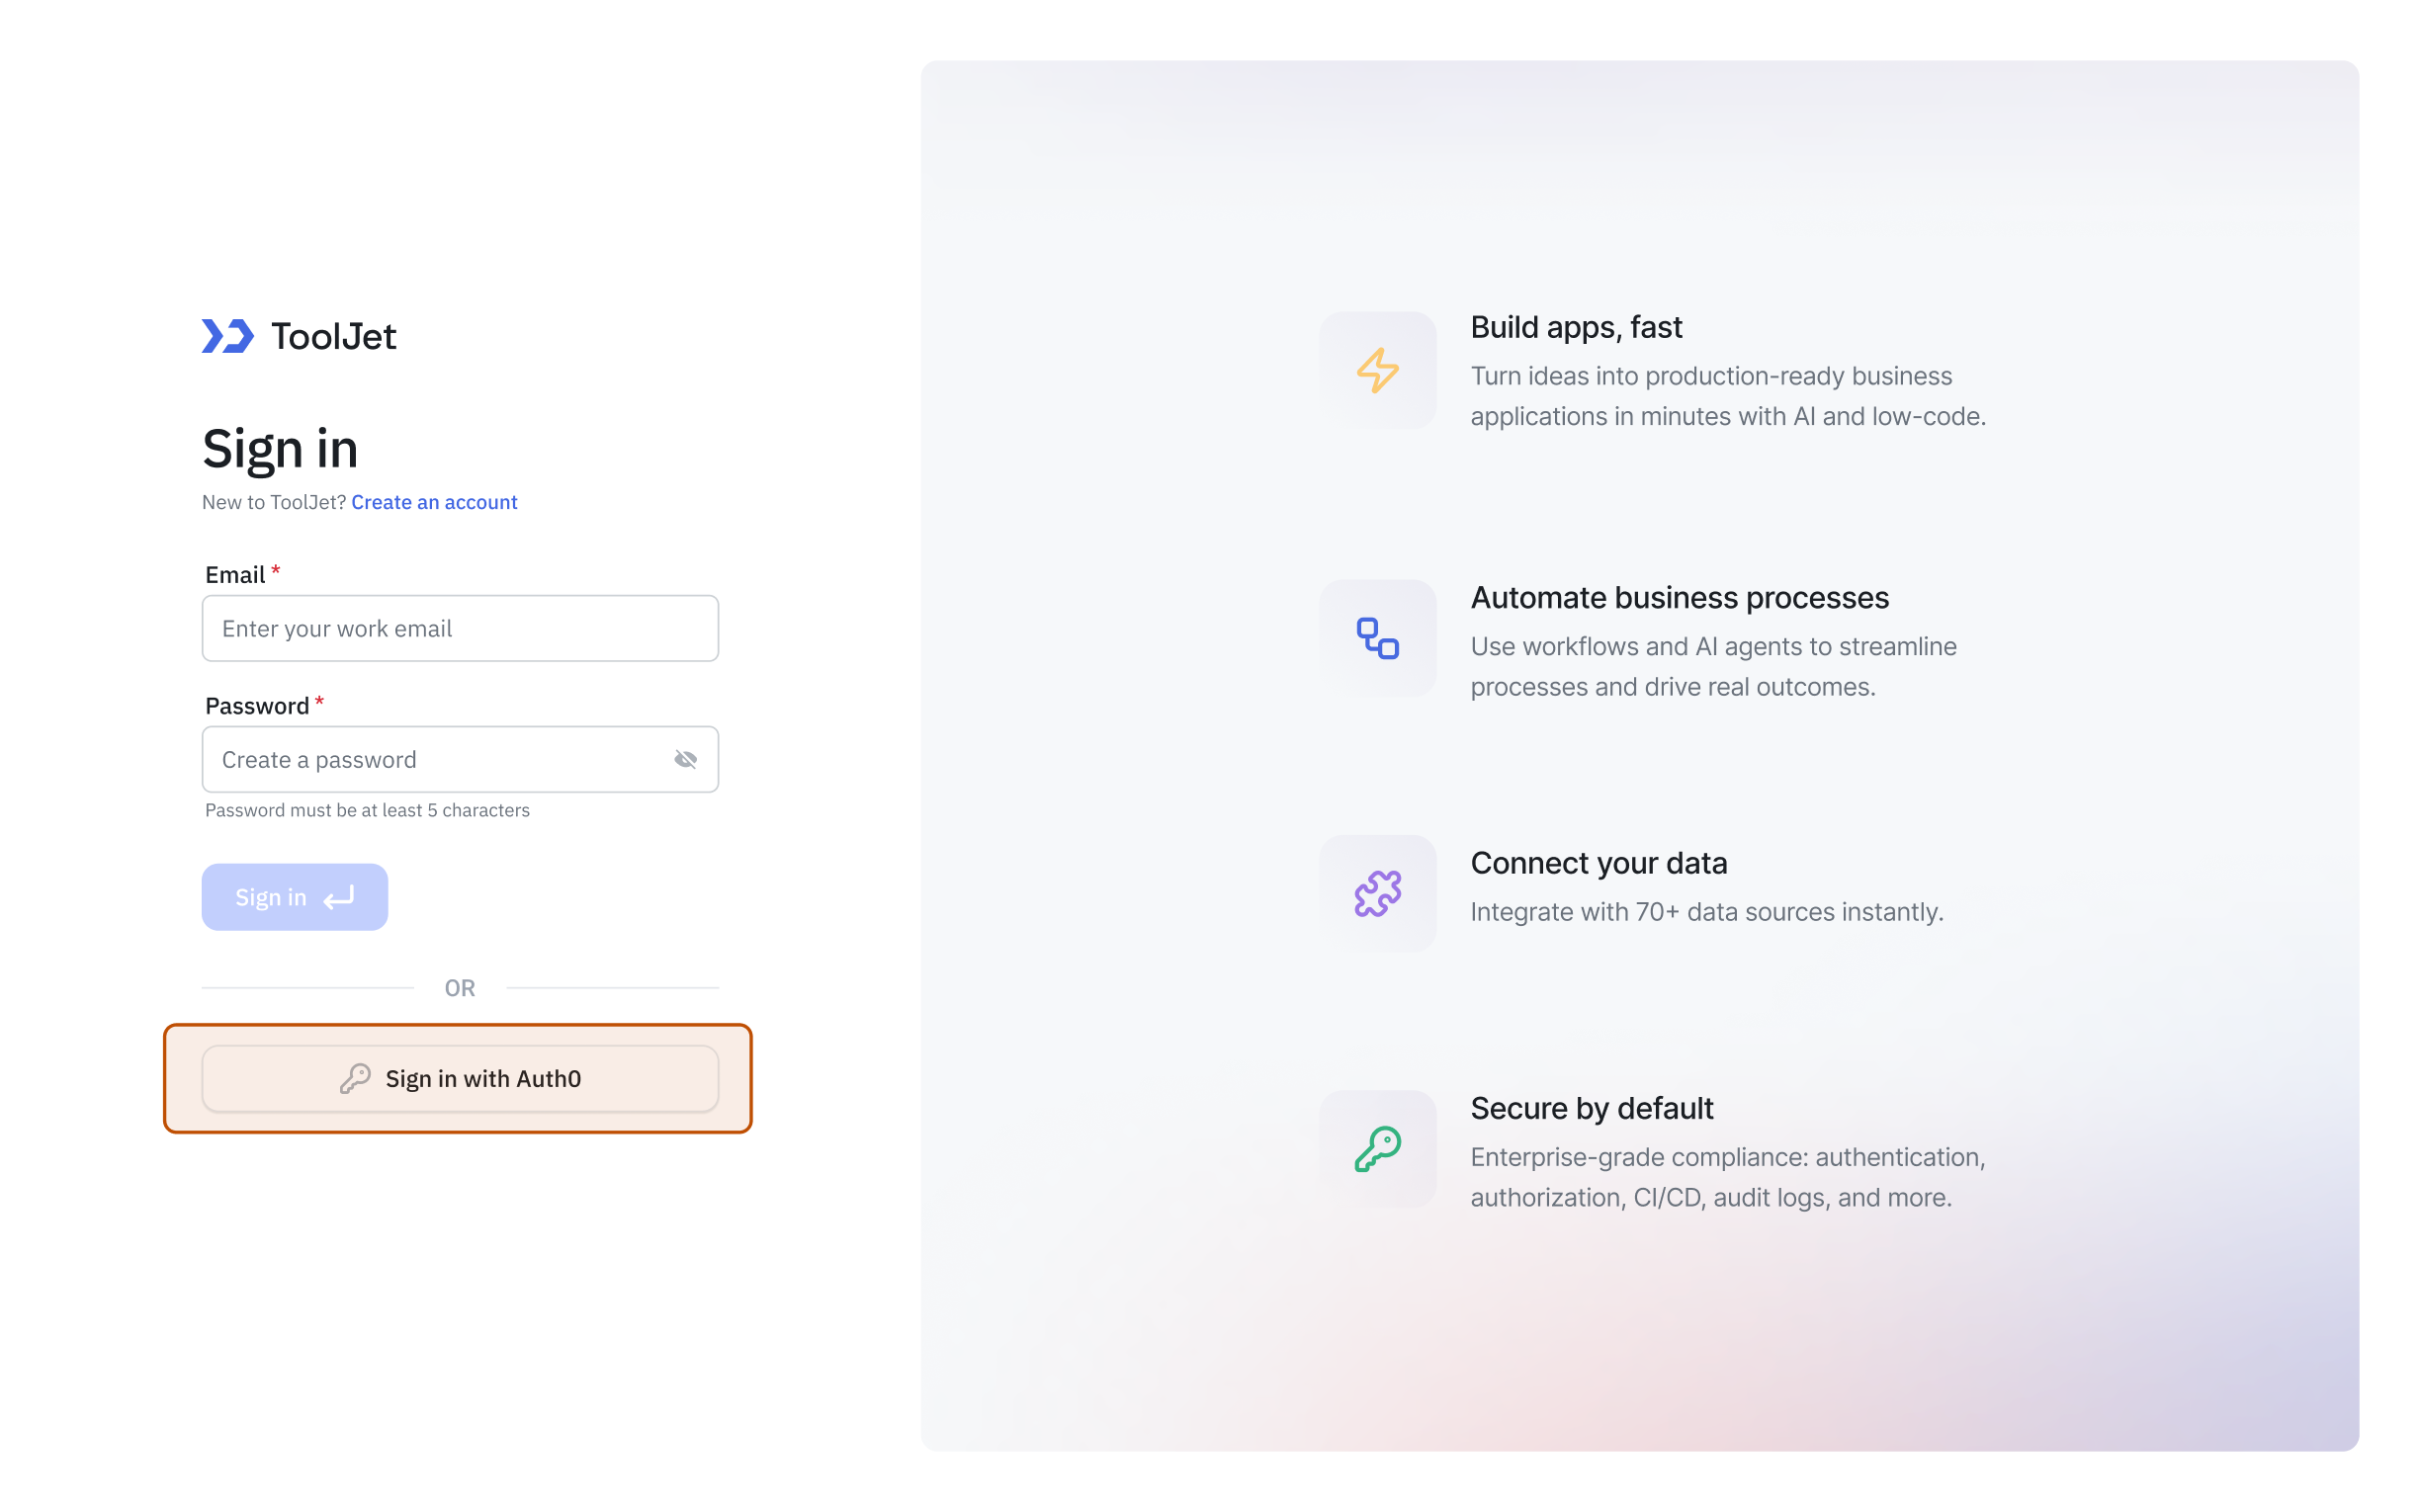Click the Secure by default heading

[1591, 1108]
